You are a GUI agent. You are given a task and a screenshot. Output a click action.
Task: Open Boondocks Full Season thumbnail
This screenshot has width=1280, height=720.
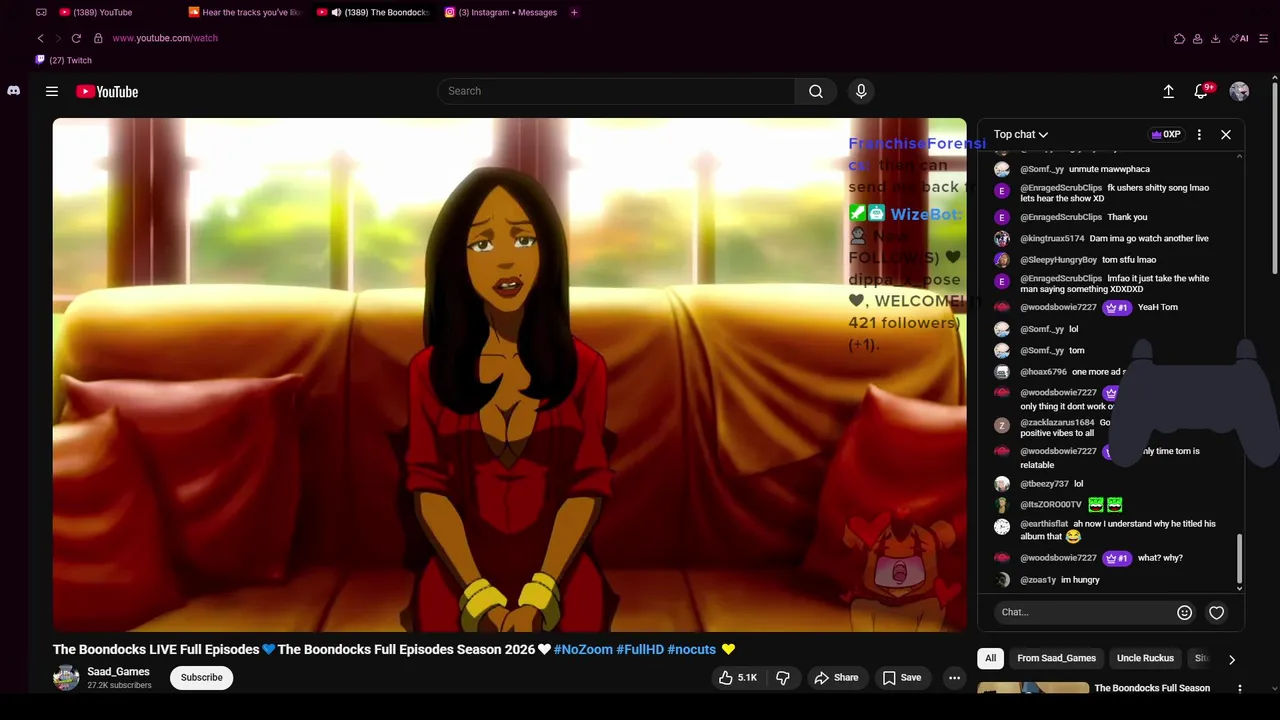pos(1033,688)
